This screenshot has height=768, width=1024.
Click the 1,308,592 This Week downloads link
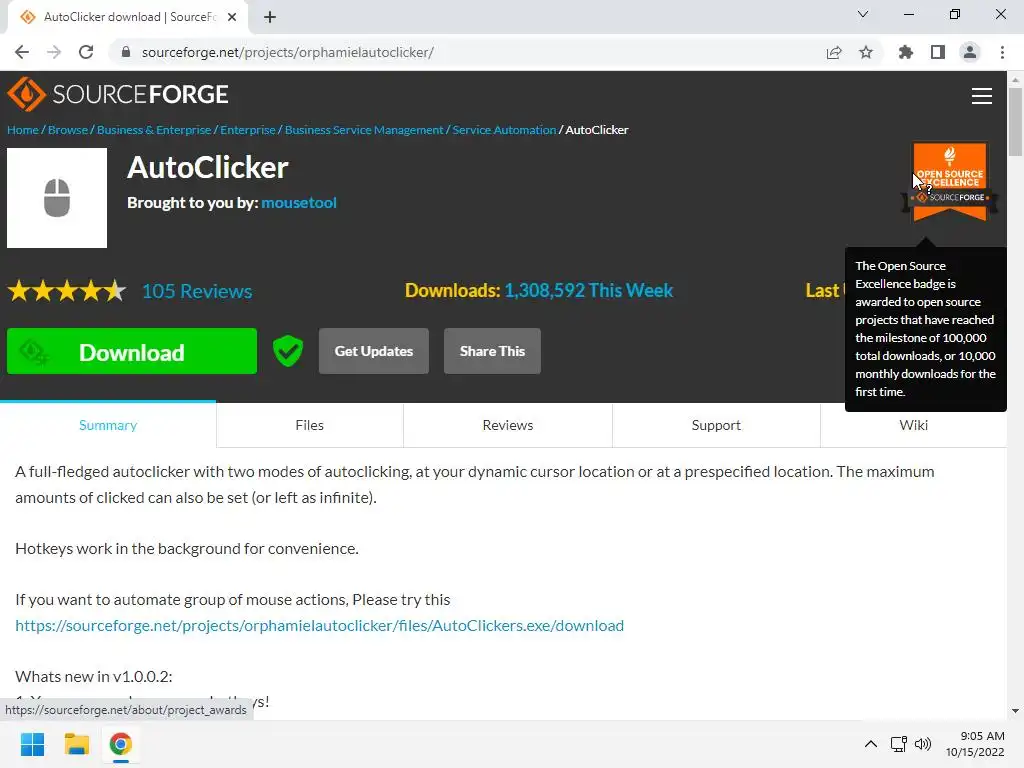coord(588,290)
